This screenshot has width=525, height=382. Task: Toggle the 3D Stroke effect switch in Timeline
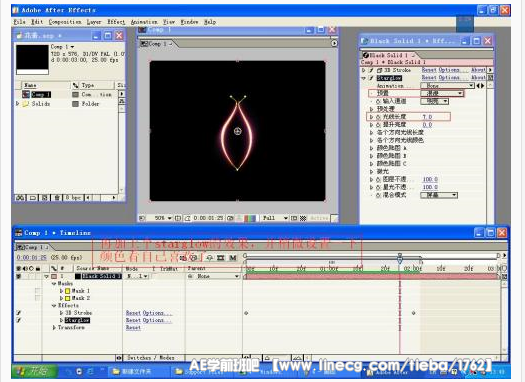click(x=19, y=313)
